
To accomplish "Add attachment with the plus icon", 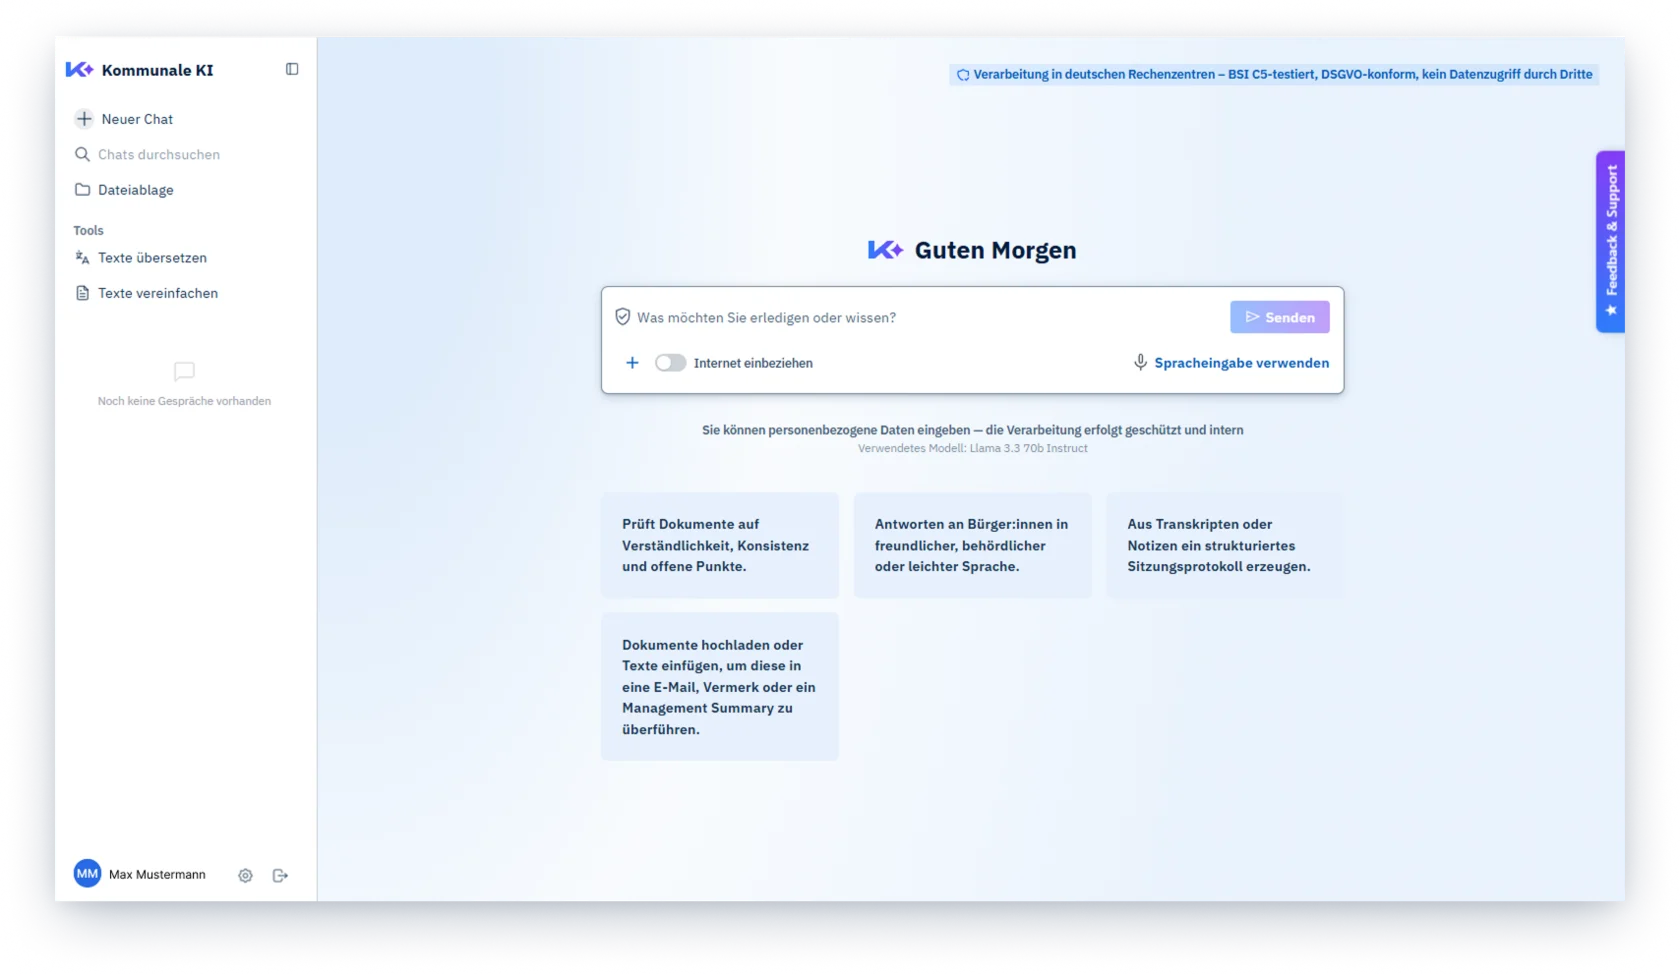I will 632,363.
